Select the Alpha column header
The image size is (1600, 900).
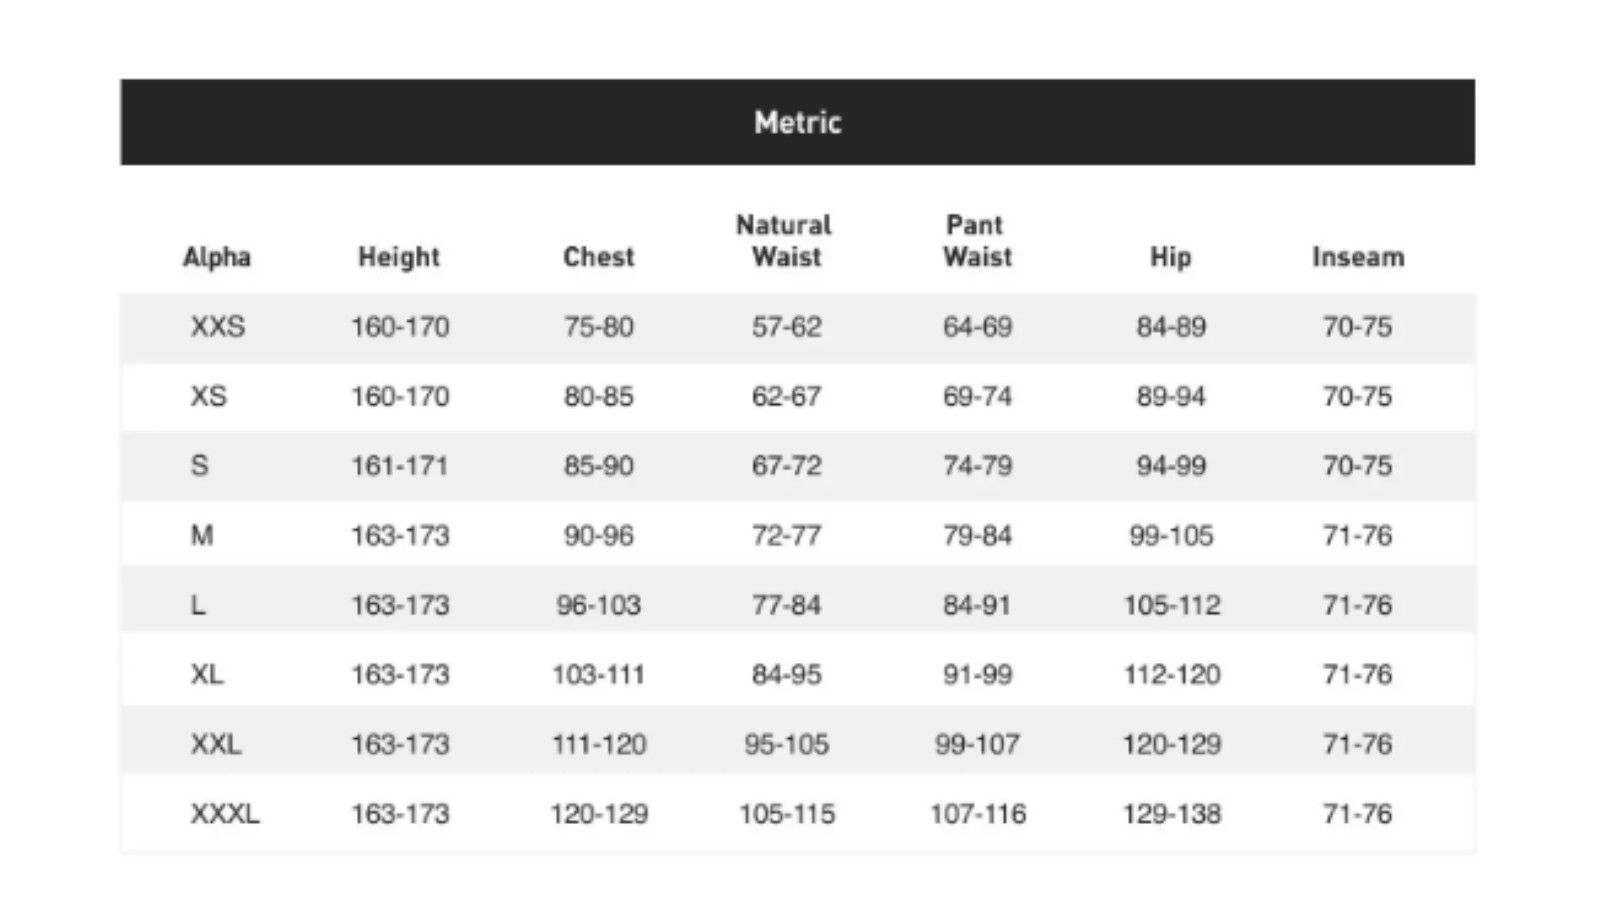[x=216, y=257]
